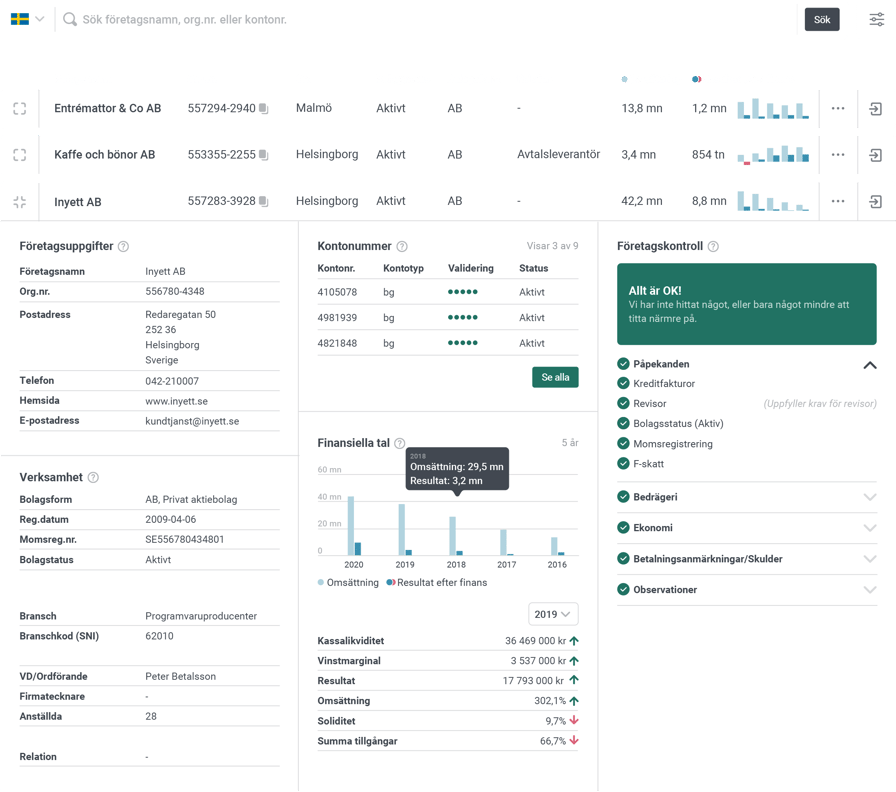Open Kontonummer help icon
The image size is (896, 792).
pos(402,246)
